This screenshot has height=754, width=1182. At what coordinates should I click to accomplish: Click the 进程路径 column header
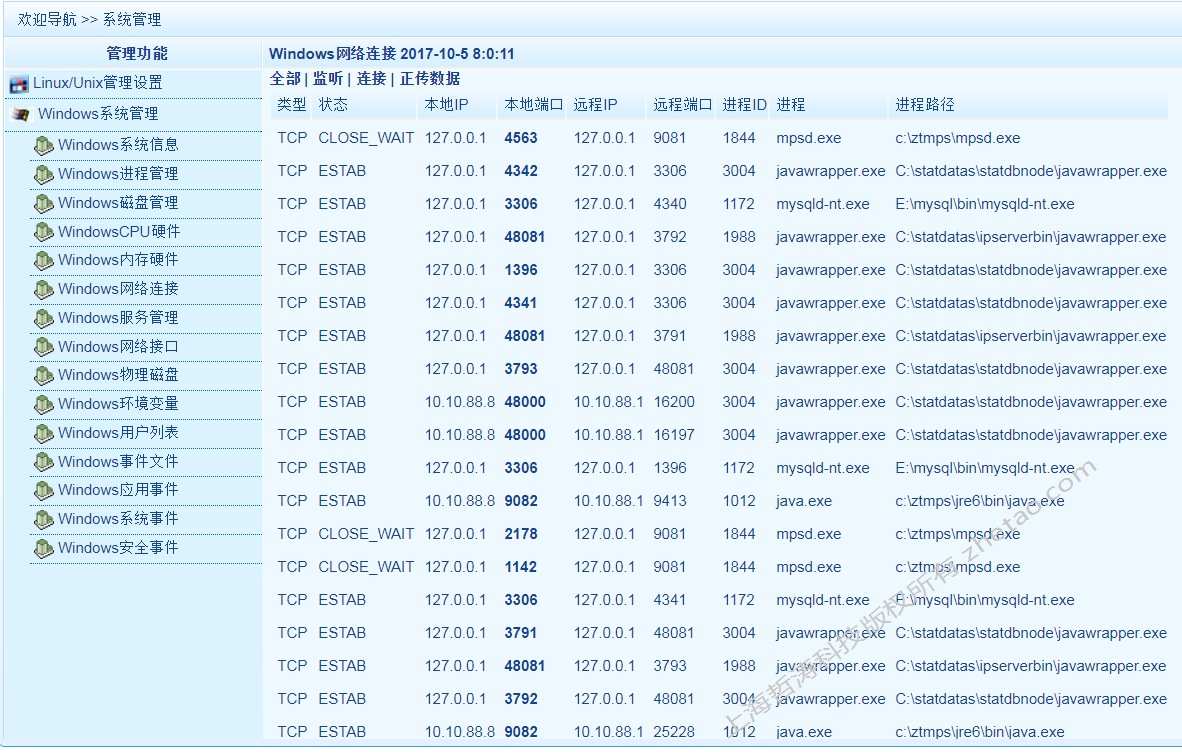tap(925, 105)
